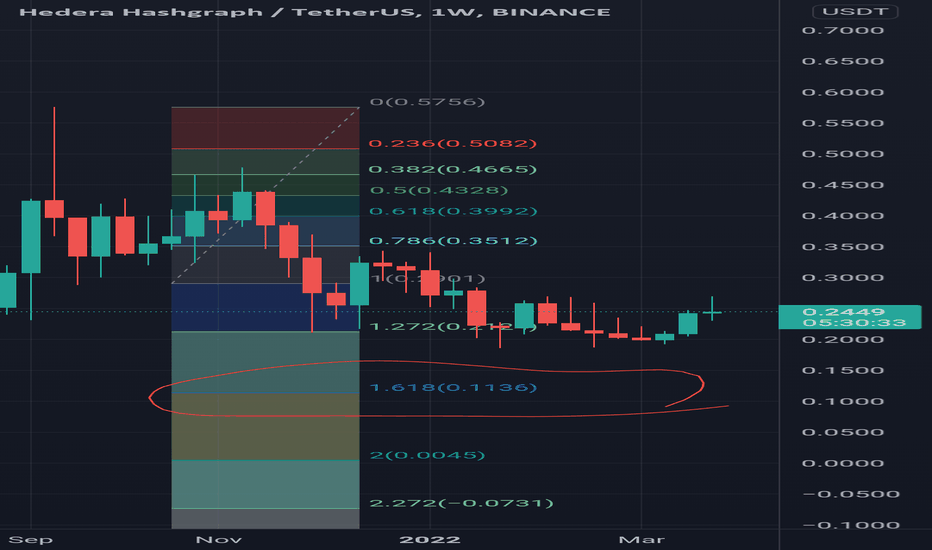The width and height of the screenshot is (932, 550).
Task: Click the Fibonacci label 0.618(0.3992)
Action: click(x=453, y=211)
